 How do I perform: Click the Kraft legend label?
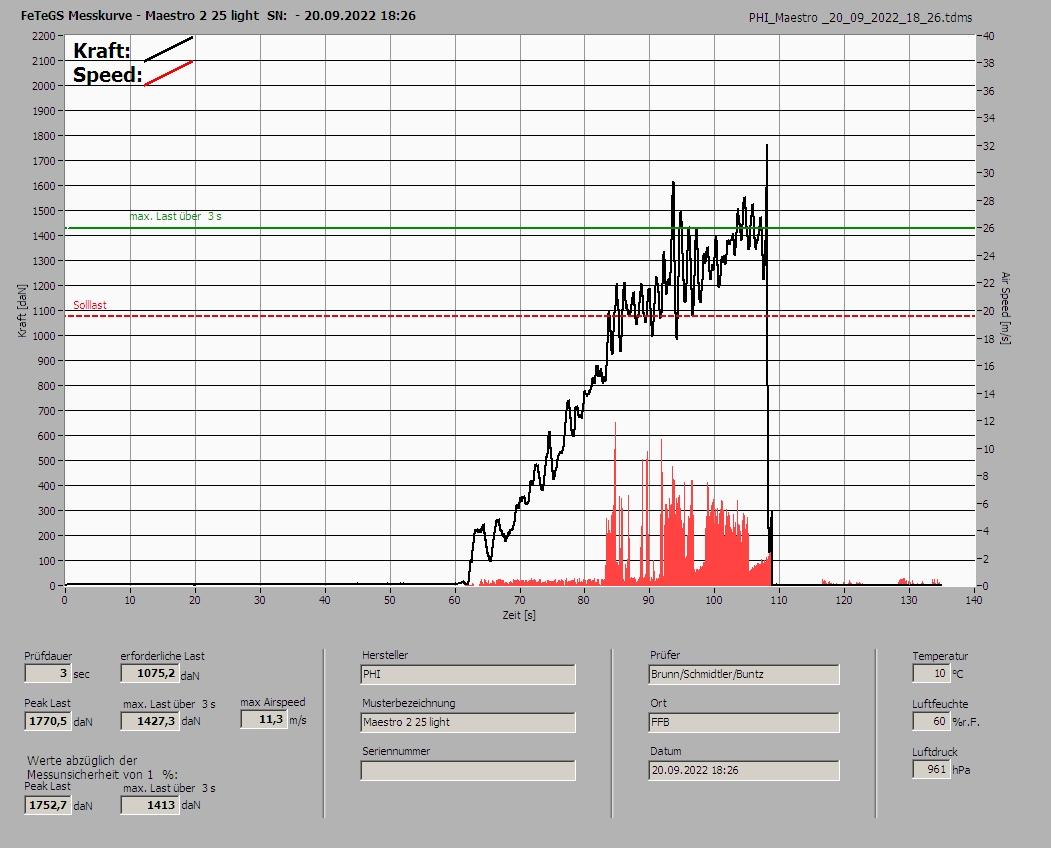pos(101,50)
